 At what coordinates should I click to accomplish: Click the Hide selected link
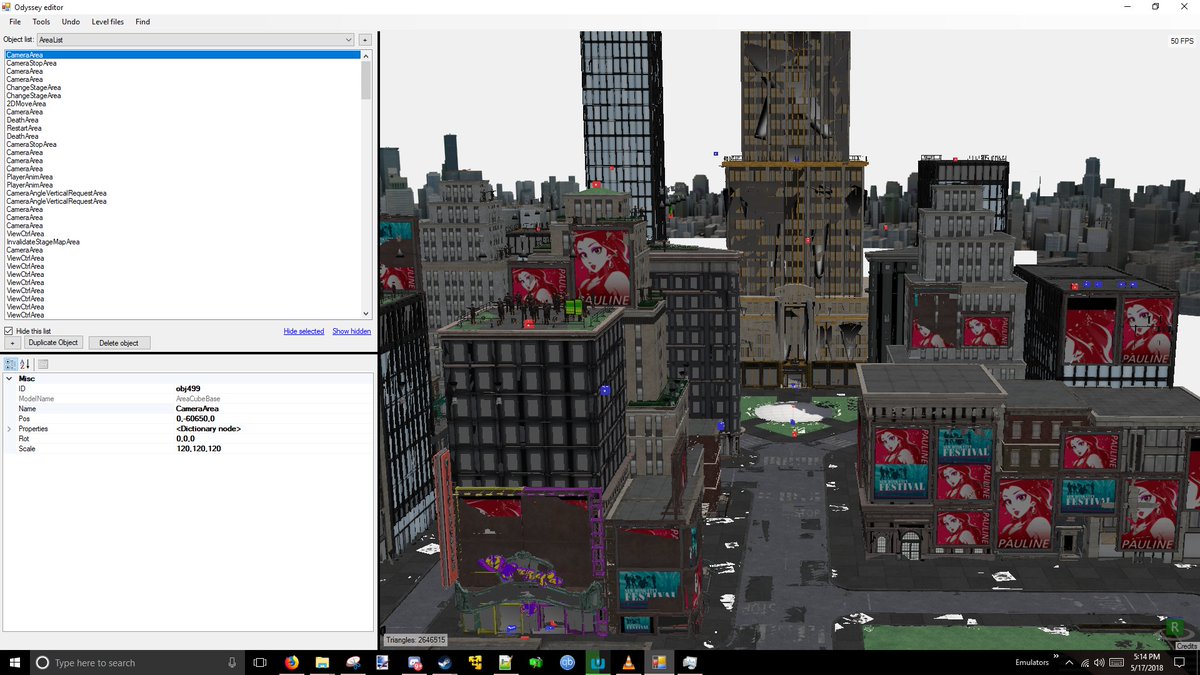pyautogui.click(x=304, y=331)
